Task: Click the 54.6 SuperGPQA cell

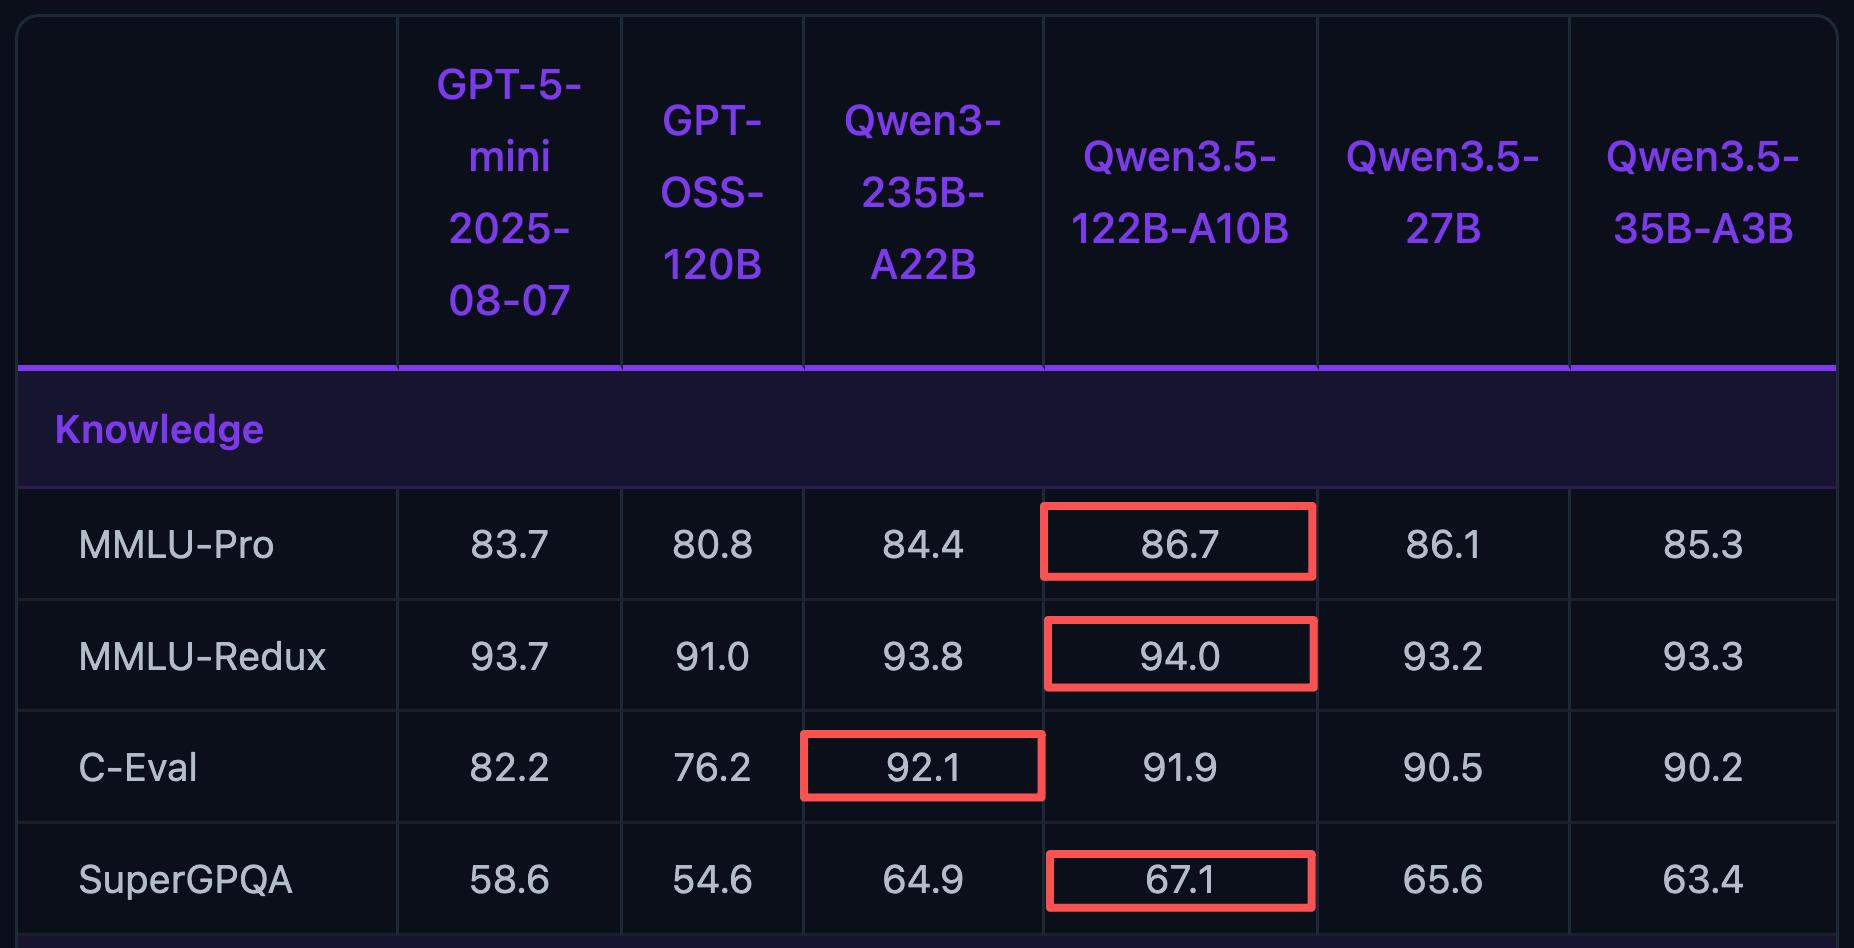Action: [x=712, y=879]
